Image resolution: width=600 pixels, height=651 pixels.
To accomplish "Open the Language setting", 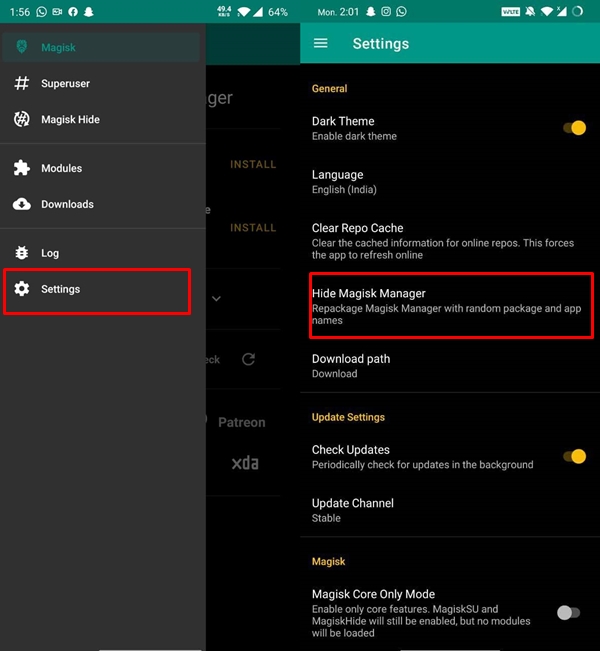I will [x=450, y=181].
